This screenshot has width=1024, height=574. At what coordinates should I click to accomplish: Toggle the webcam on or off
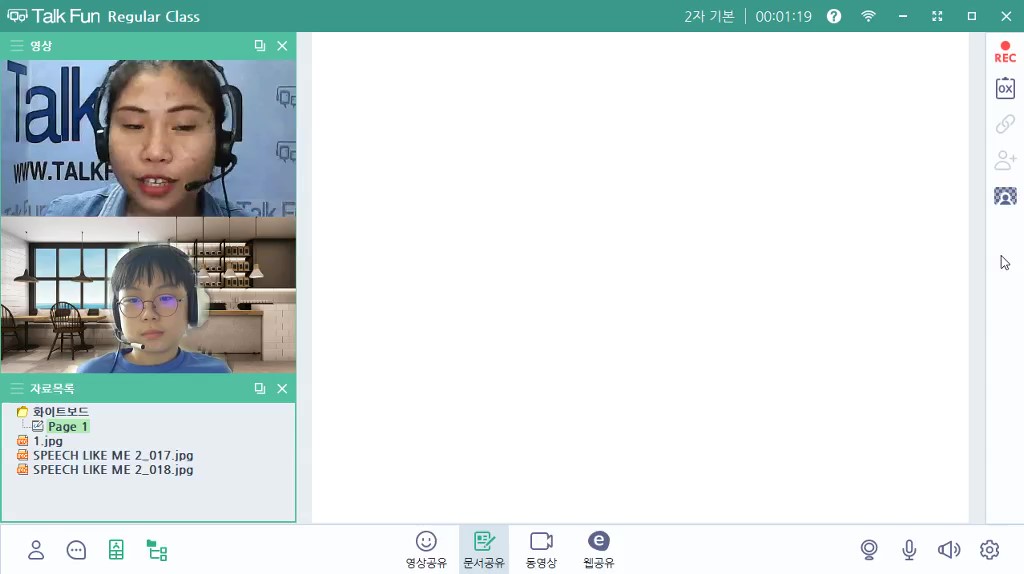tap(869, 549)
